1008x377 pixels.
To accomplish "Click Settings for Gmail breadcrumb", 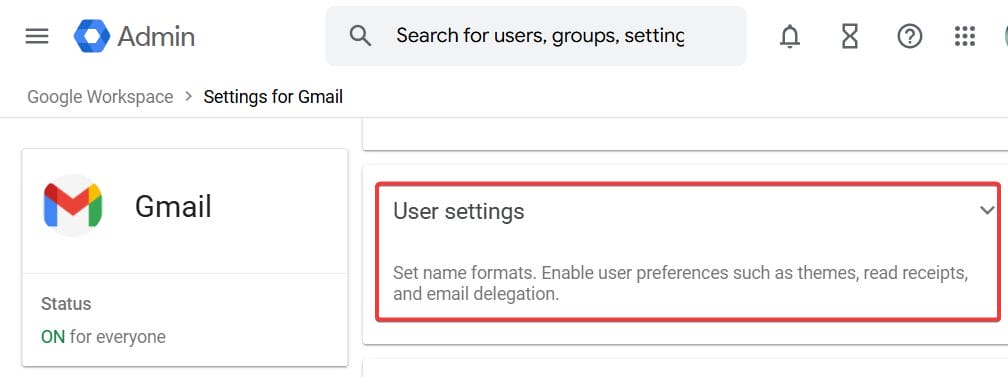I will pyautogui.click(x=273, y=97).
